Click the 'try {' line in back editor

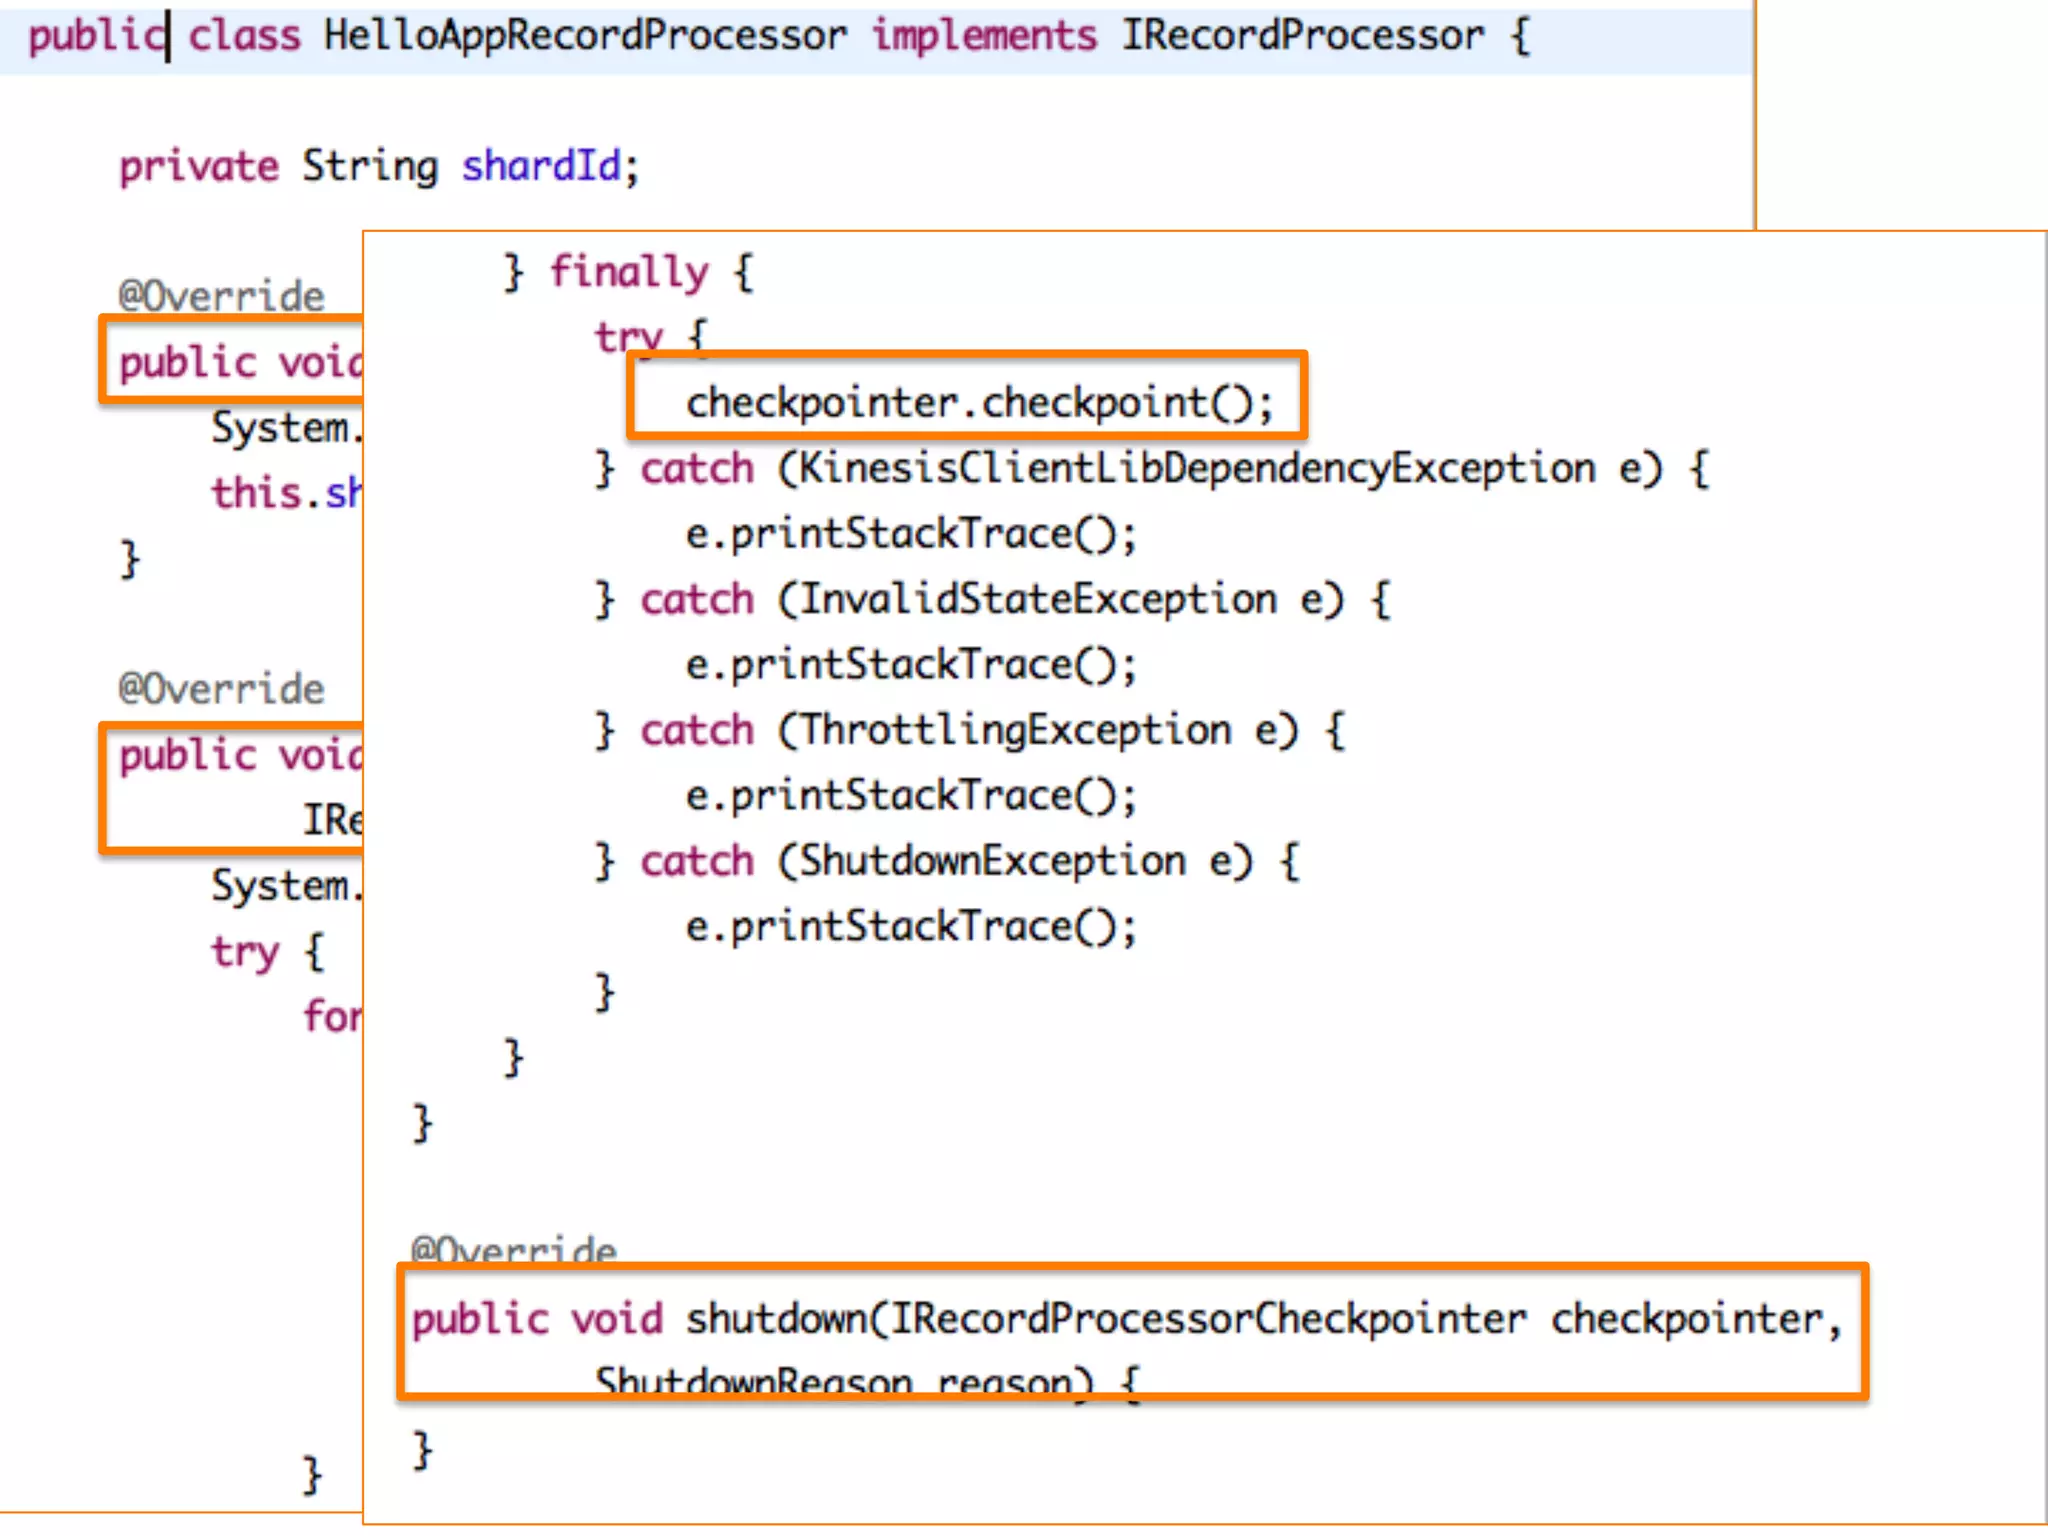[268, 952]
